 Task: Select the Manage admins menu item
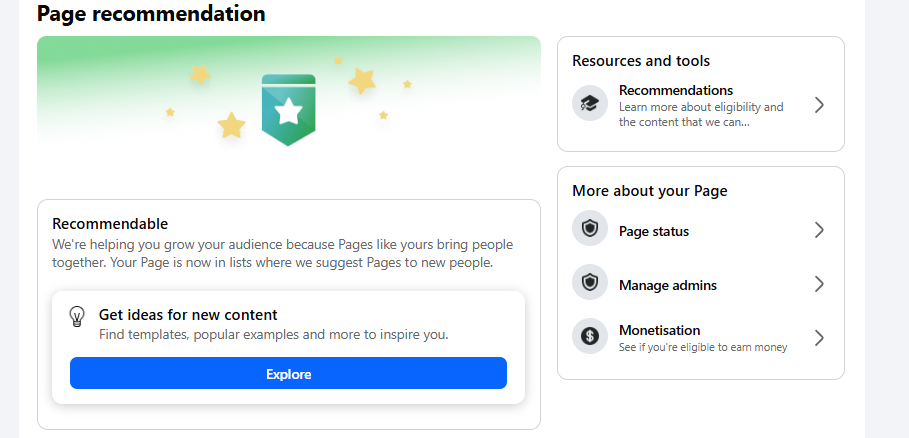[668, 285]
